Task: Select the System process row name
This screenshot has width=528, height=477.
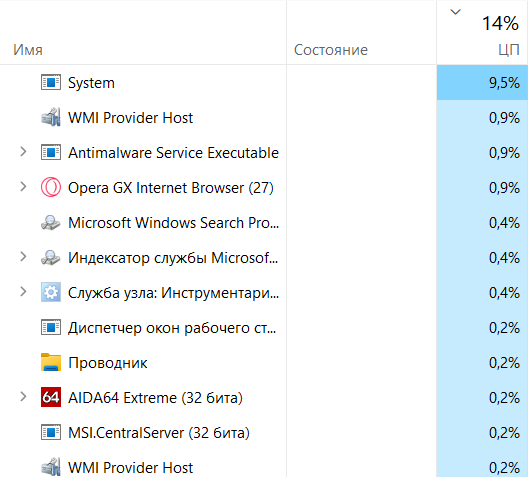Action: (91, 83)
